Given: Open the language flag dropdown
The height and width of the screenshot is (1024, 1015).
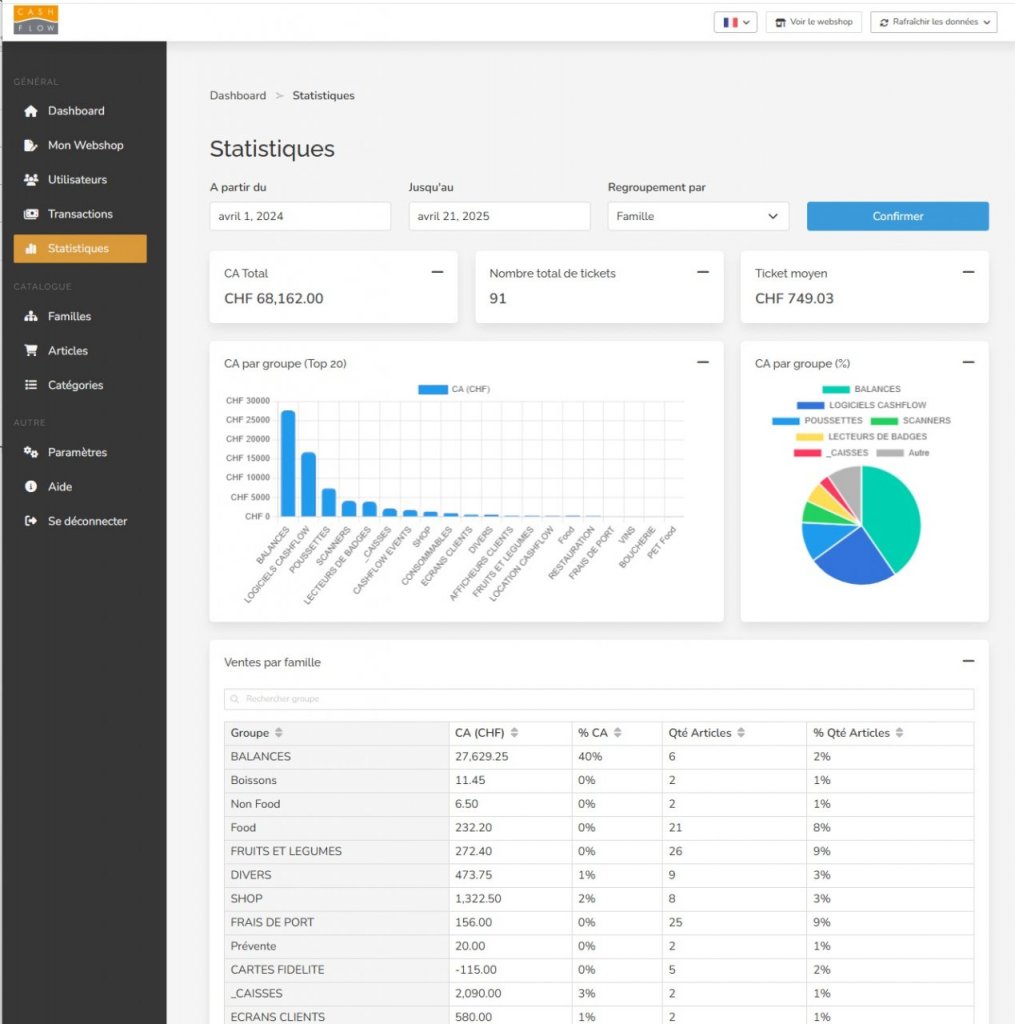Looking at the screenshot, I should (x=735, y=22).
